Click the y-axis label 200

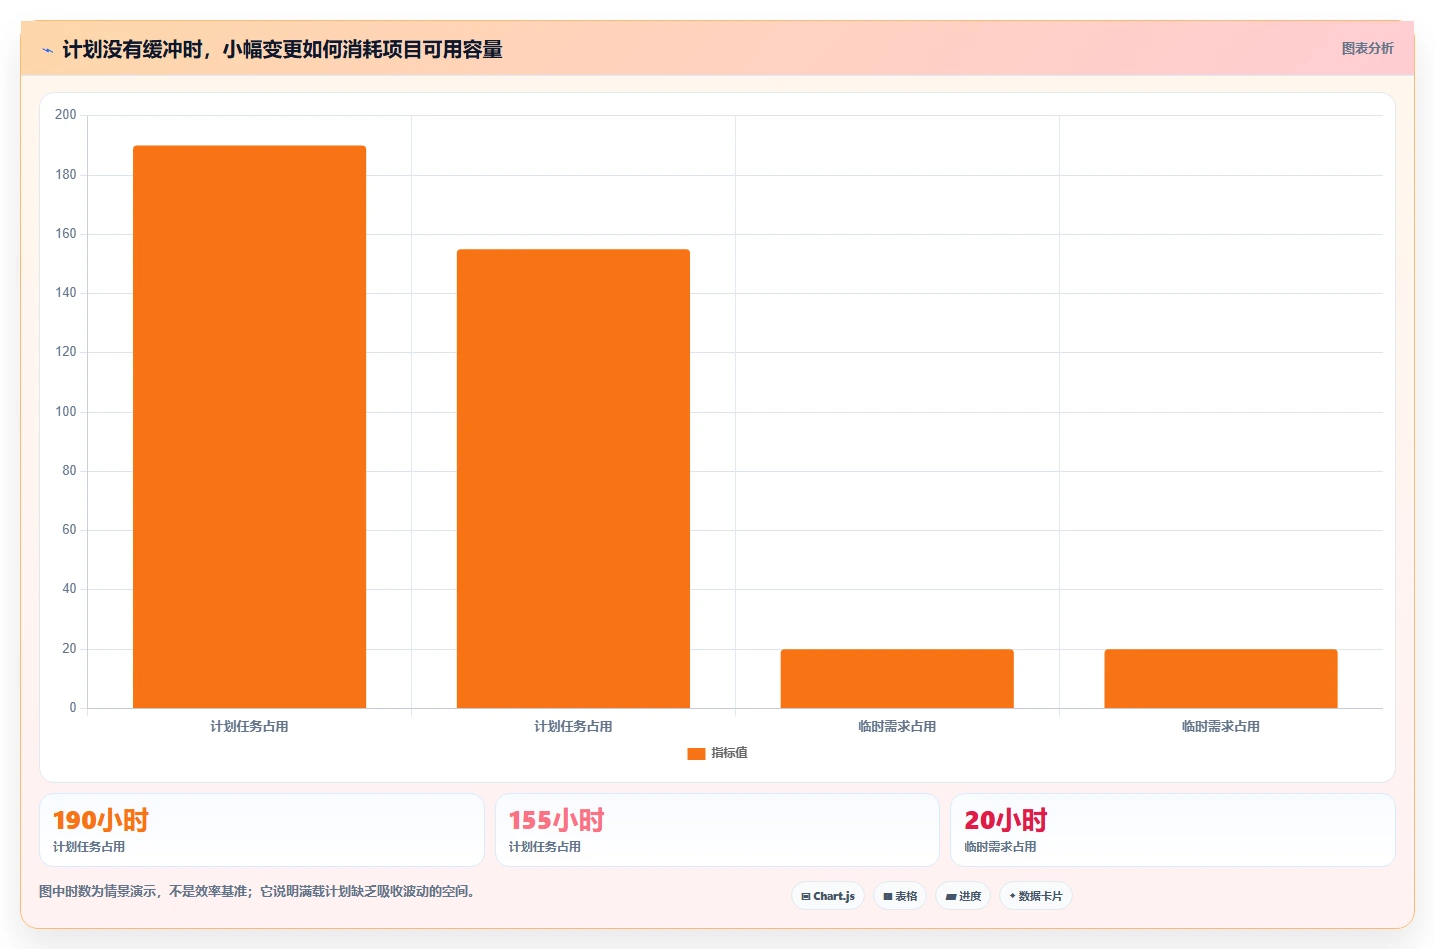66,115
